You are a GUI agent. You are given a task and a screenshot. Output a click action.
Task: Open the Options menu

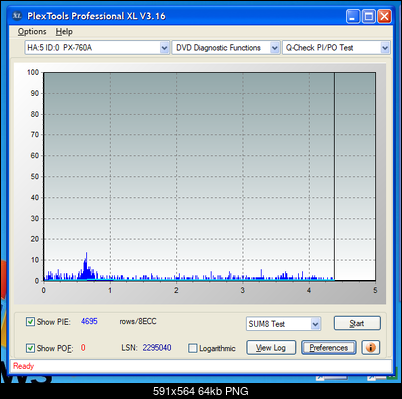32,31
